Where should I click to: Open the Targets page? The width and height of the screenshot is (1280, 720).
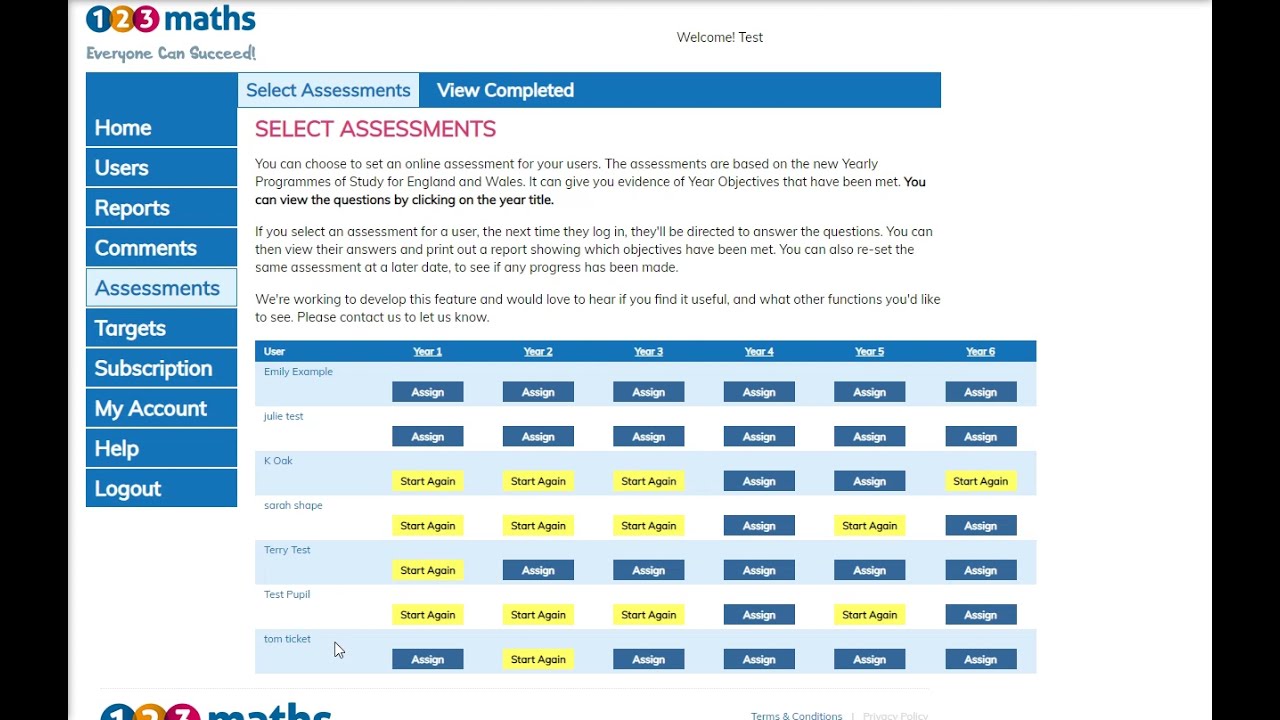pyautogui.click(x=161, y=328)
